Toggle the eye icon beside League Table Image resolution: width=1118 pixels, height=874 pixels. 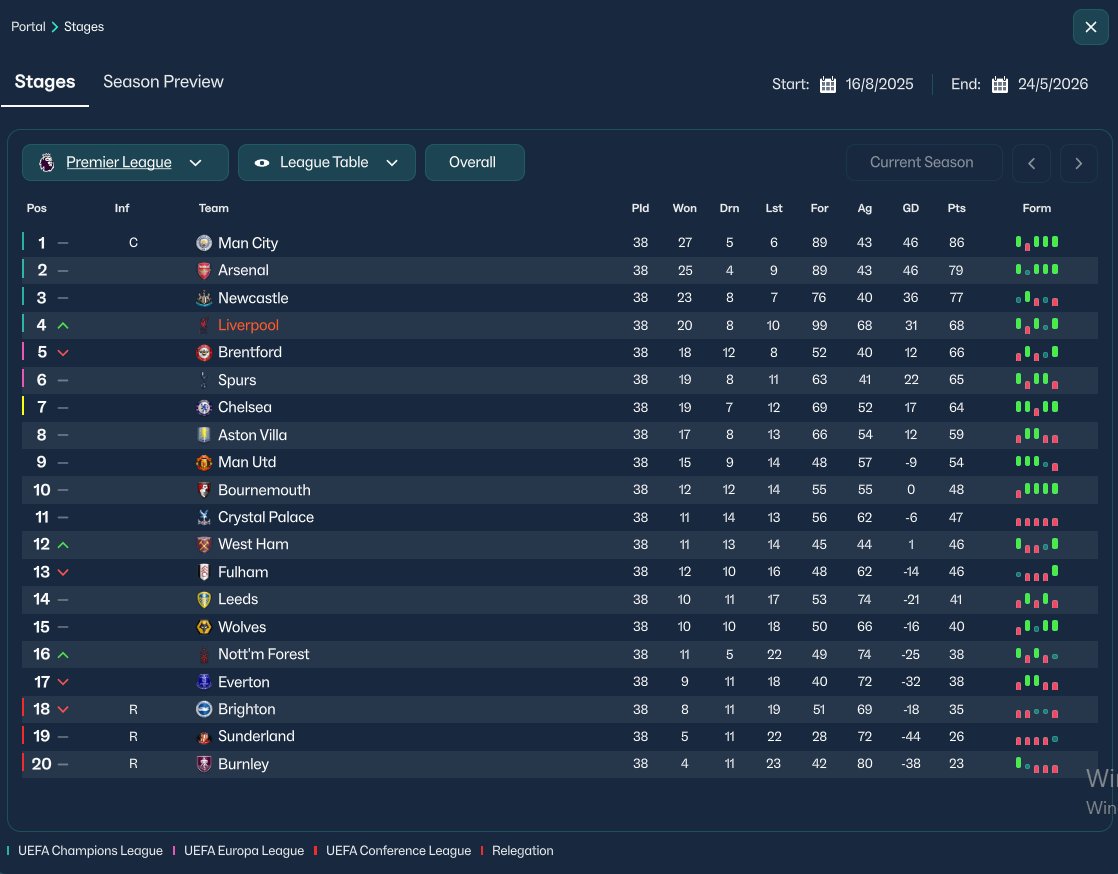click(262, 163)
